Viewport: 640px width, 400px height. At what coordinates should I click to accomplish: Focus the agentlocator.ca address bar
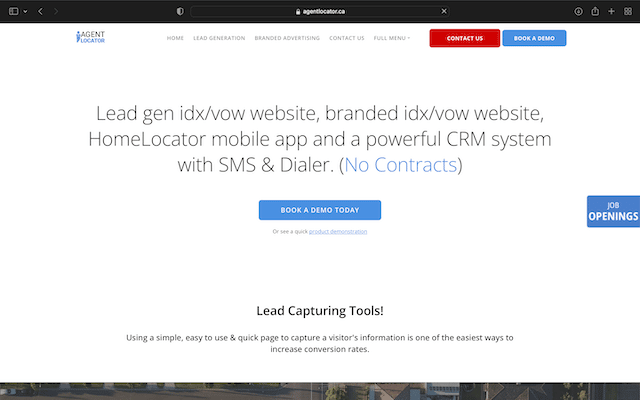pyautogui.click(x=320, y=11)
